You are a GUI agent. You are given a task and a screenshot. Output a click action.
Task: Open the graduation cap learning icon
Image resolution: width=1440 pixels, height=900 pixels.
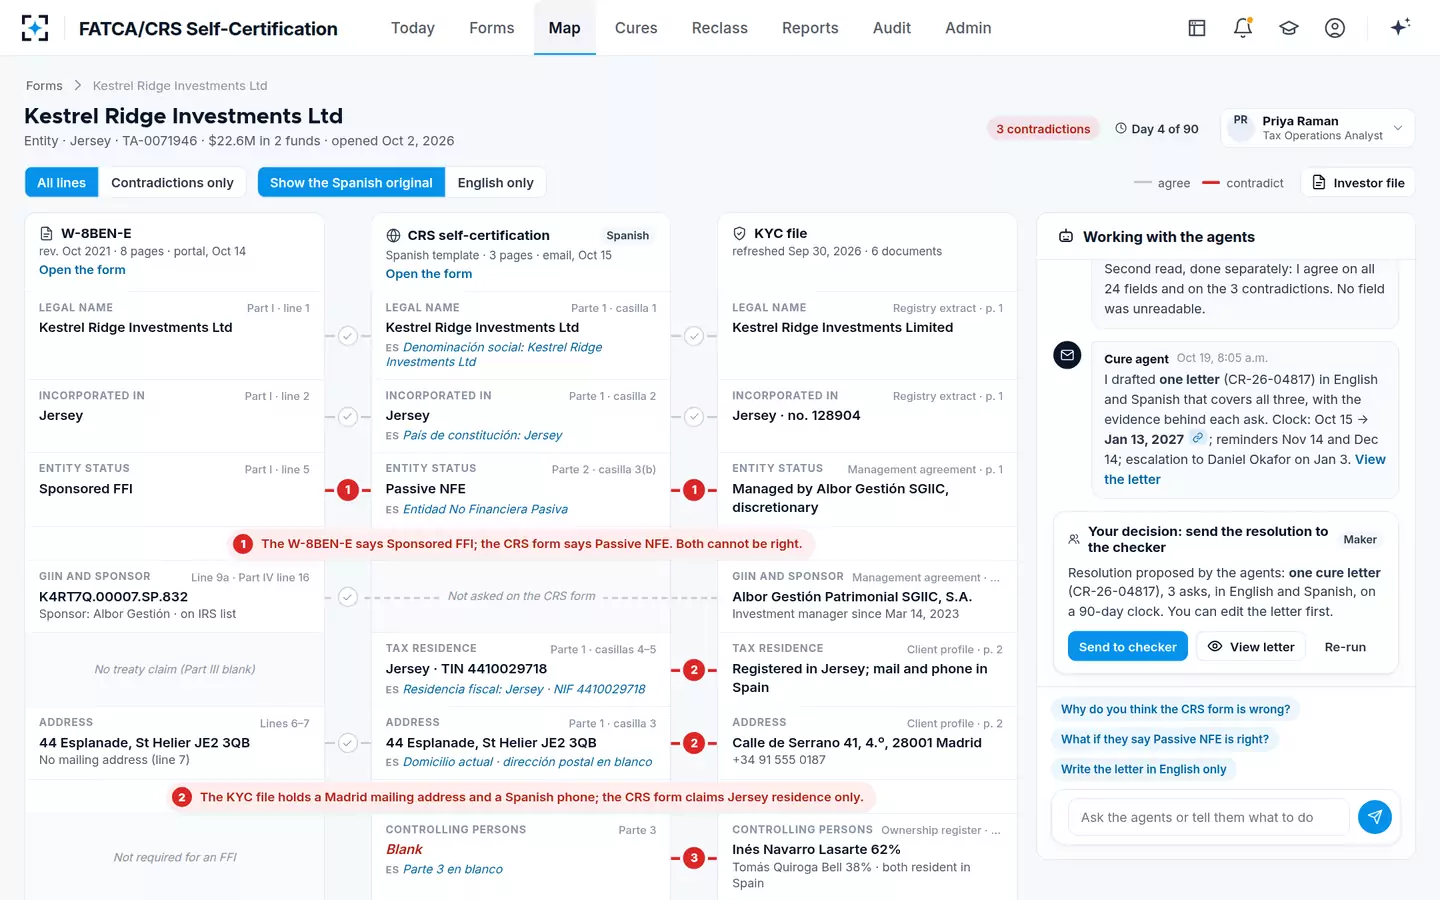(1289, 28)
